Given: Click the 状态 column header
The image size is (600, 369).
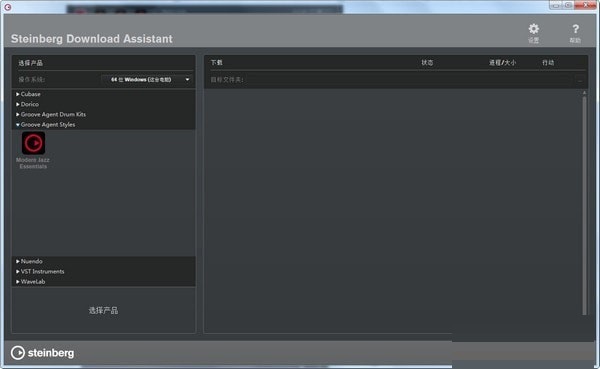Looking at the screenshot, I should (427, 62).
